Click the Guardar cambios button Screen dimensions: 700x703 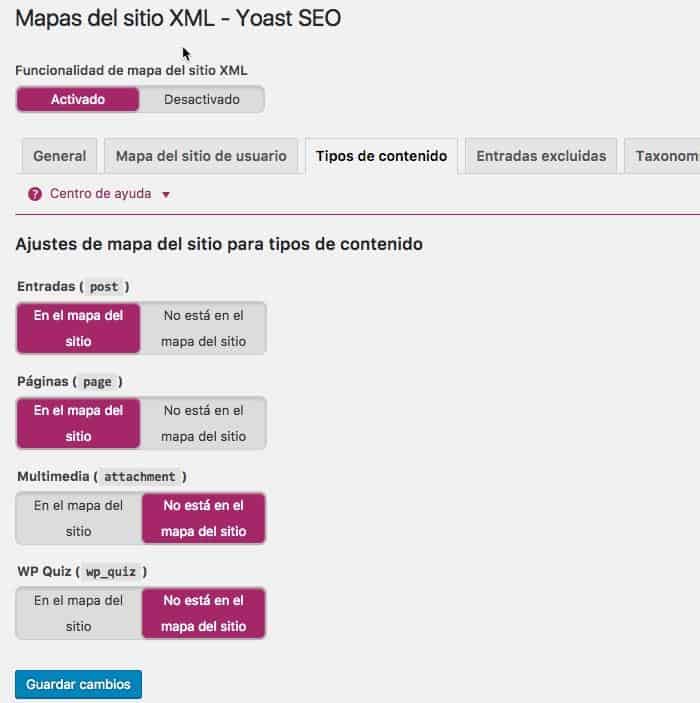(x=78, y=684)
